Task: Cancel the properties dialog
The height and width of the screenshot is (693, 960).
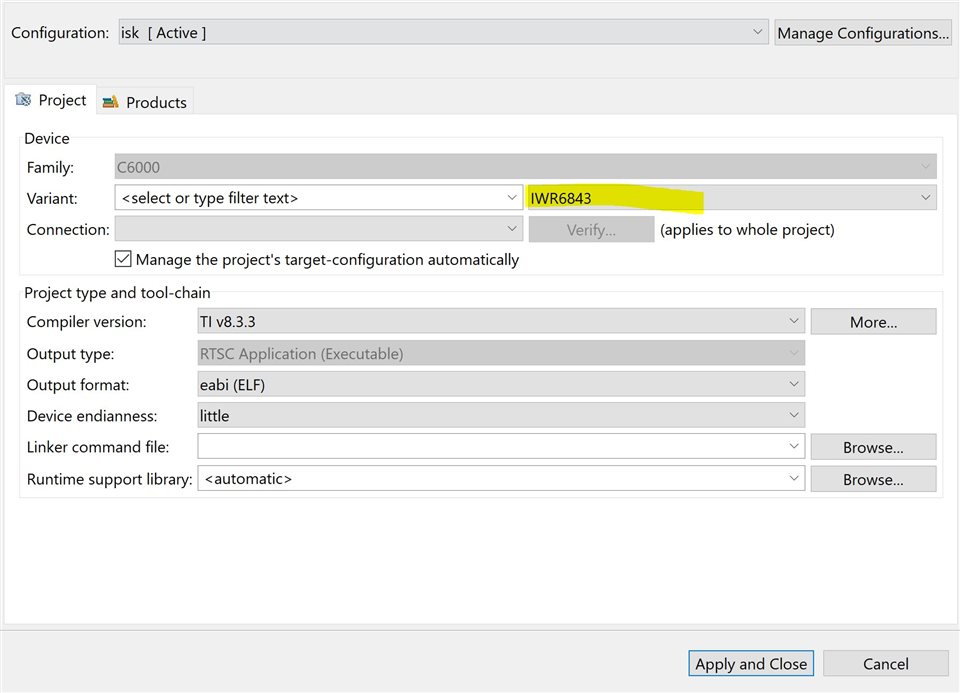Action: (885, 664)
